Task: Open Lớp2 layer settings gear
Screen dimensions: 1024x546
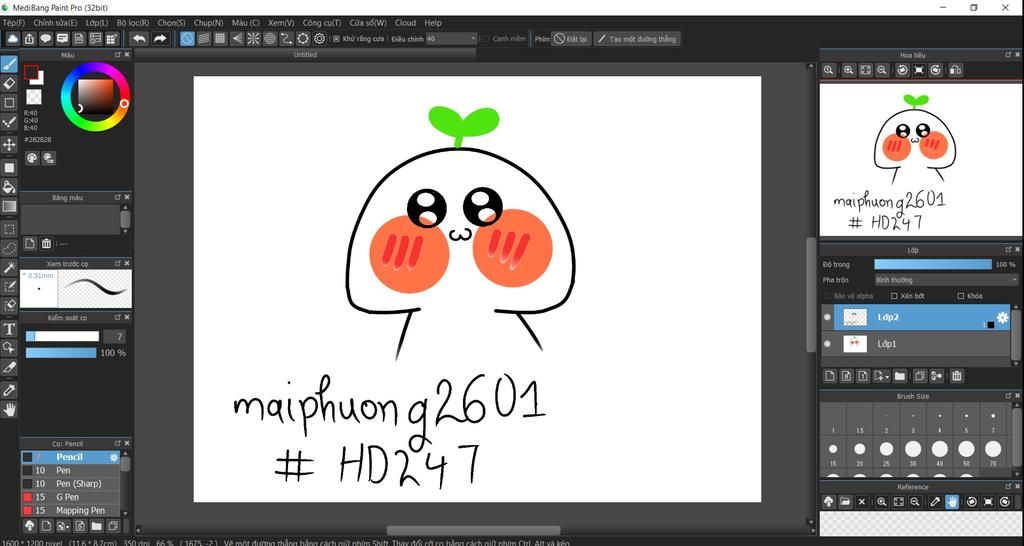Action: tap(1002, 317)
